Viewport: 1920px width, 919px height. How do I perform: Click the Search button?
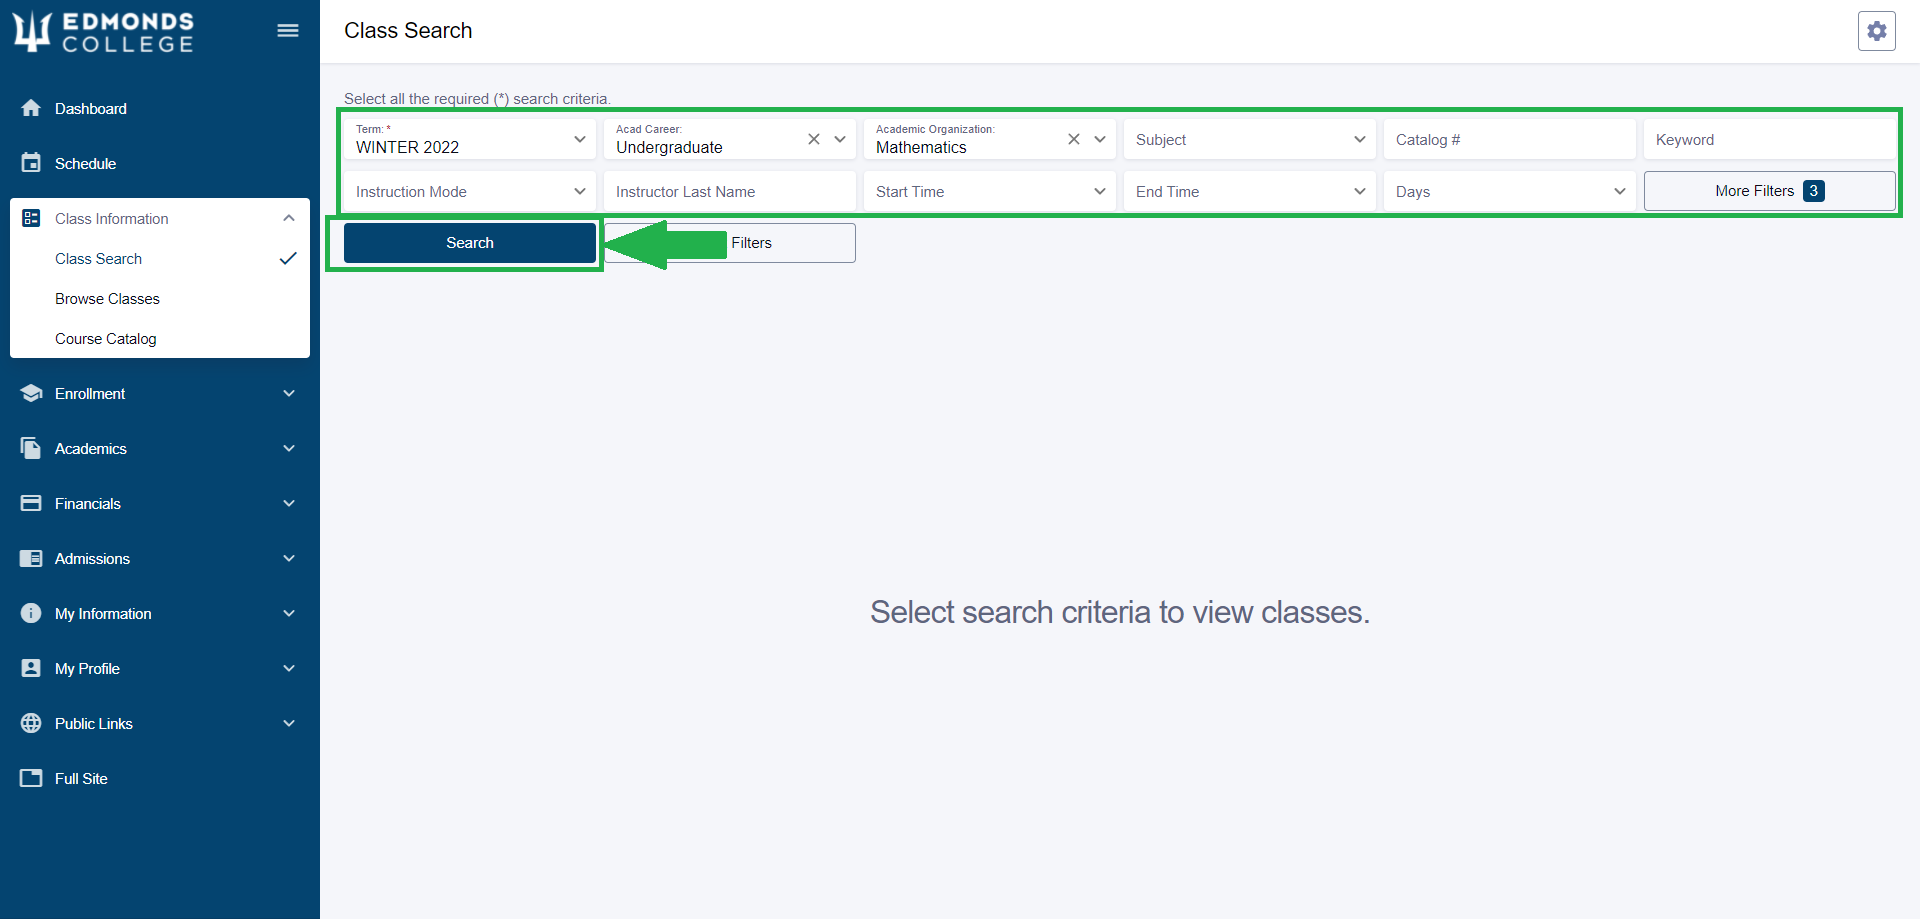pos(470,243)
